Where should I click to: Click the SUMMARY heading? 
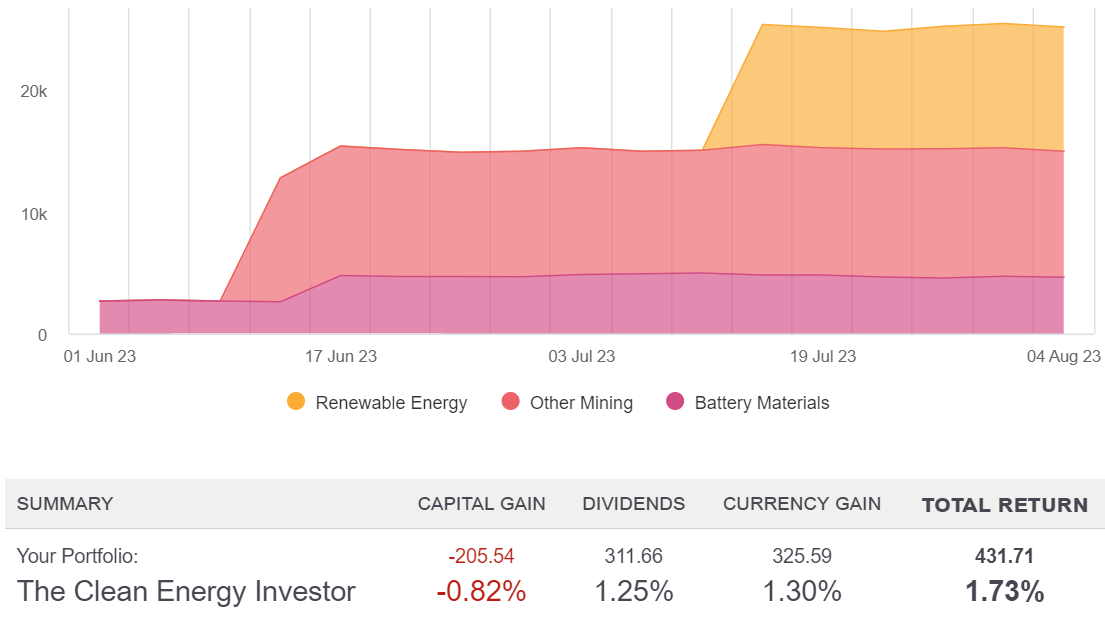(x=65, y=504)
